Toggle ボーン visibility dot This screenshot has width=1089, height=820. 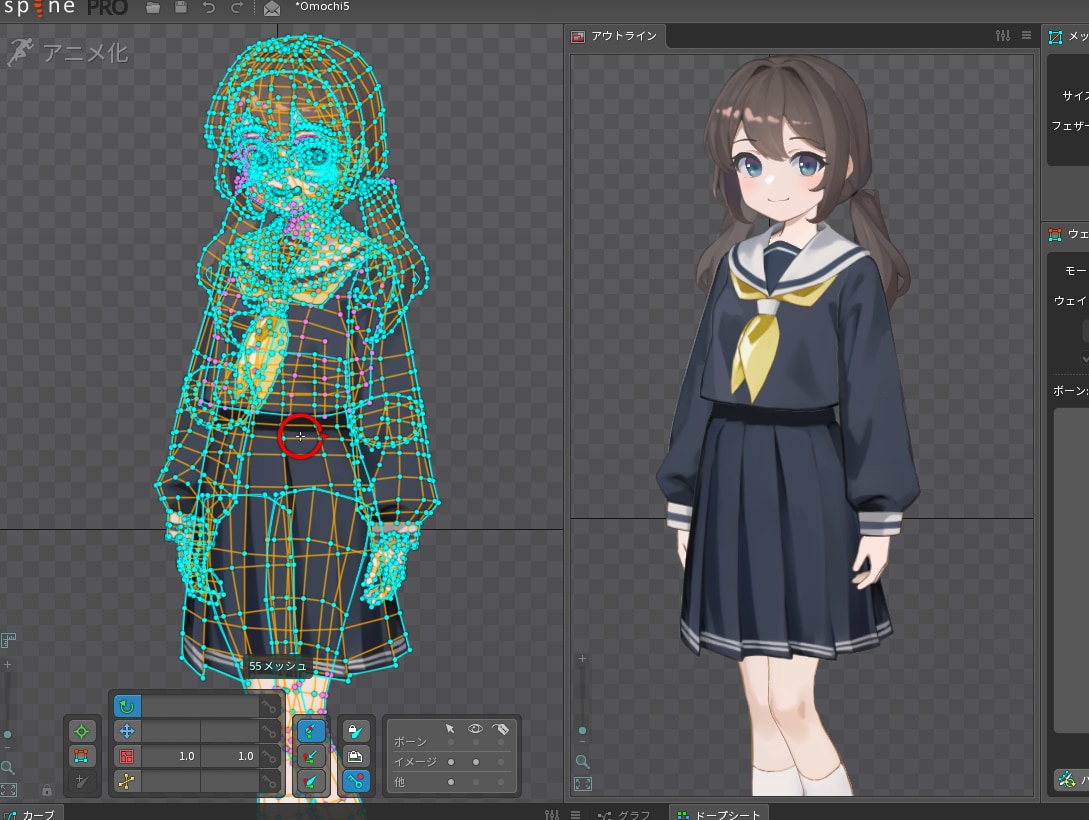[x=476, y=742]
